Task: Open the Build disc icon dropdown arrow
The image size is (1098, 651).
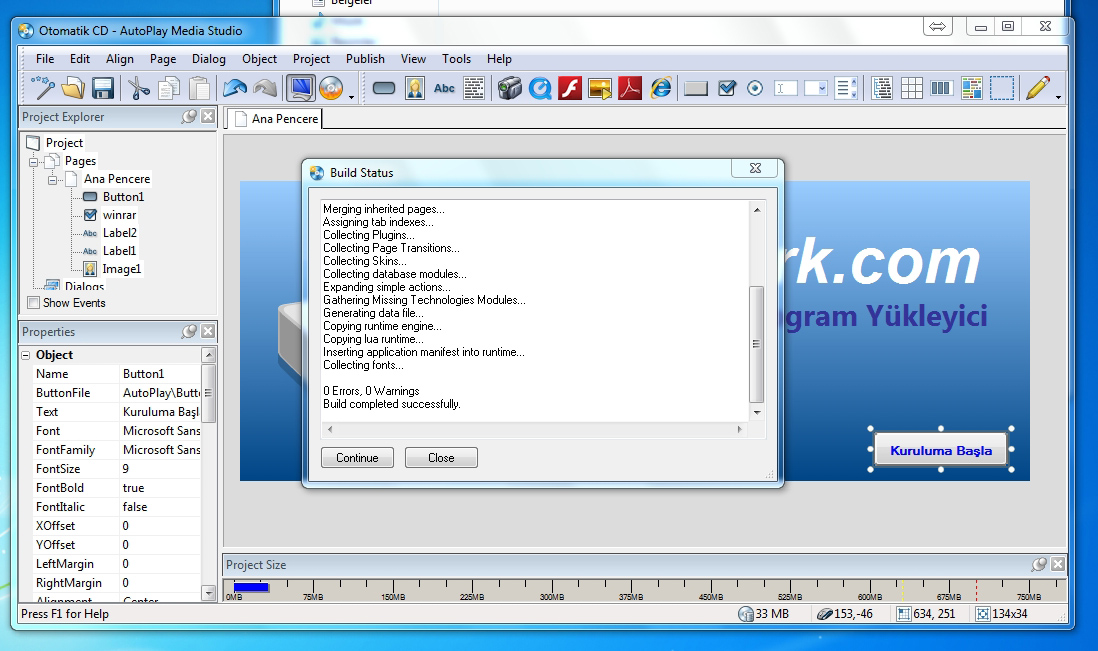Action: coord(352,97)
